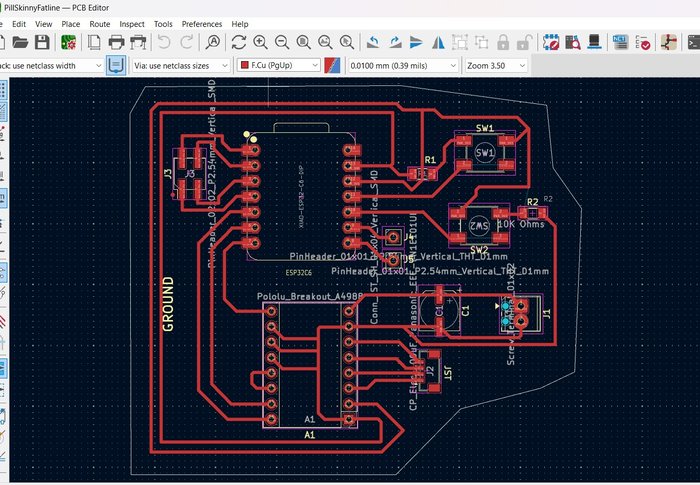
Task: Activate the zoom to selection tool
Action: (347, 42)
